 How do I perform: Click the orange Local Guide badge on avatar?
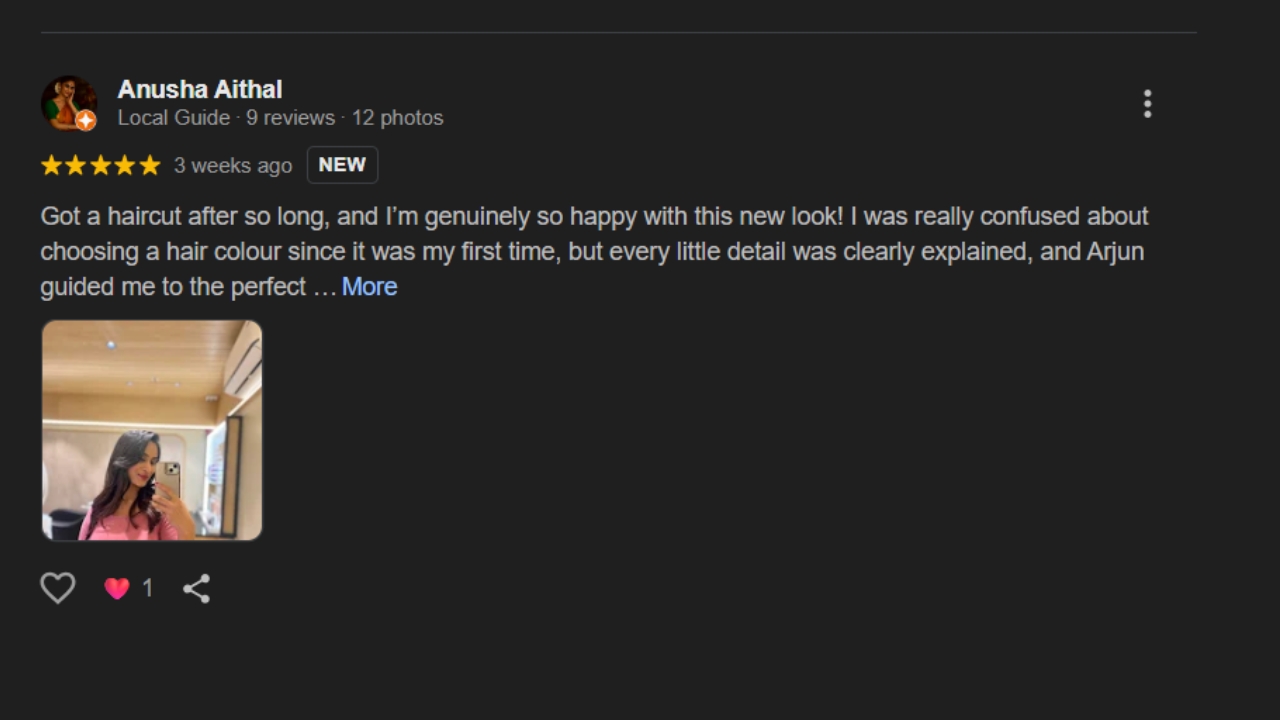pos(86,121)
